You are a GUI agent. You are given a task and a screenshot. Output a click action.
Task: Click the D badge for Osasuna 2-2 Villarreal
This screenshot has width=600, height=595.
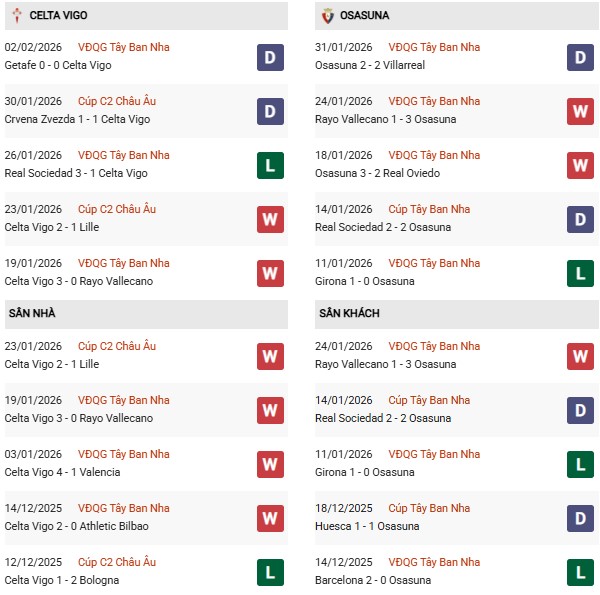pyautogui.click(x=581, y=57)
